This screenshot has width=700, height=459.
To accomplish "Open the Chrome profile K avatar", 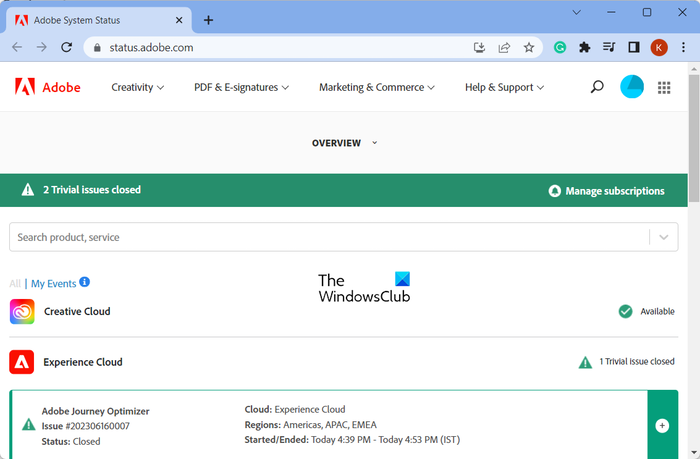I will (x=659, y=47).
